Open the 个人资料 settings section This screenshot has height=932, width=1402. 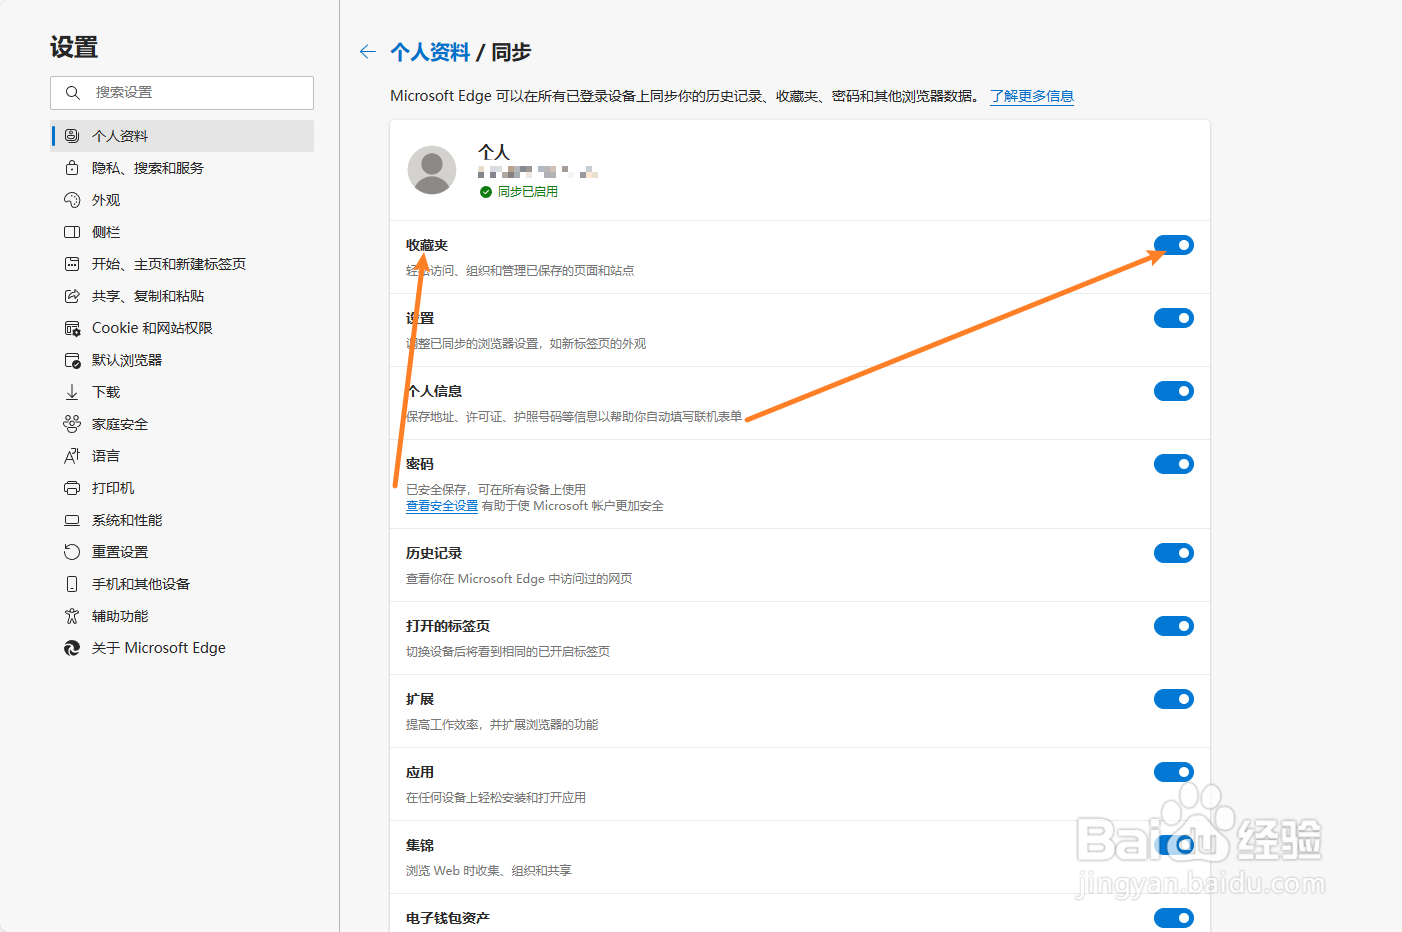(182, 136)
